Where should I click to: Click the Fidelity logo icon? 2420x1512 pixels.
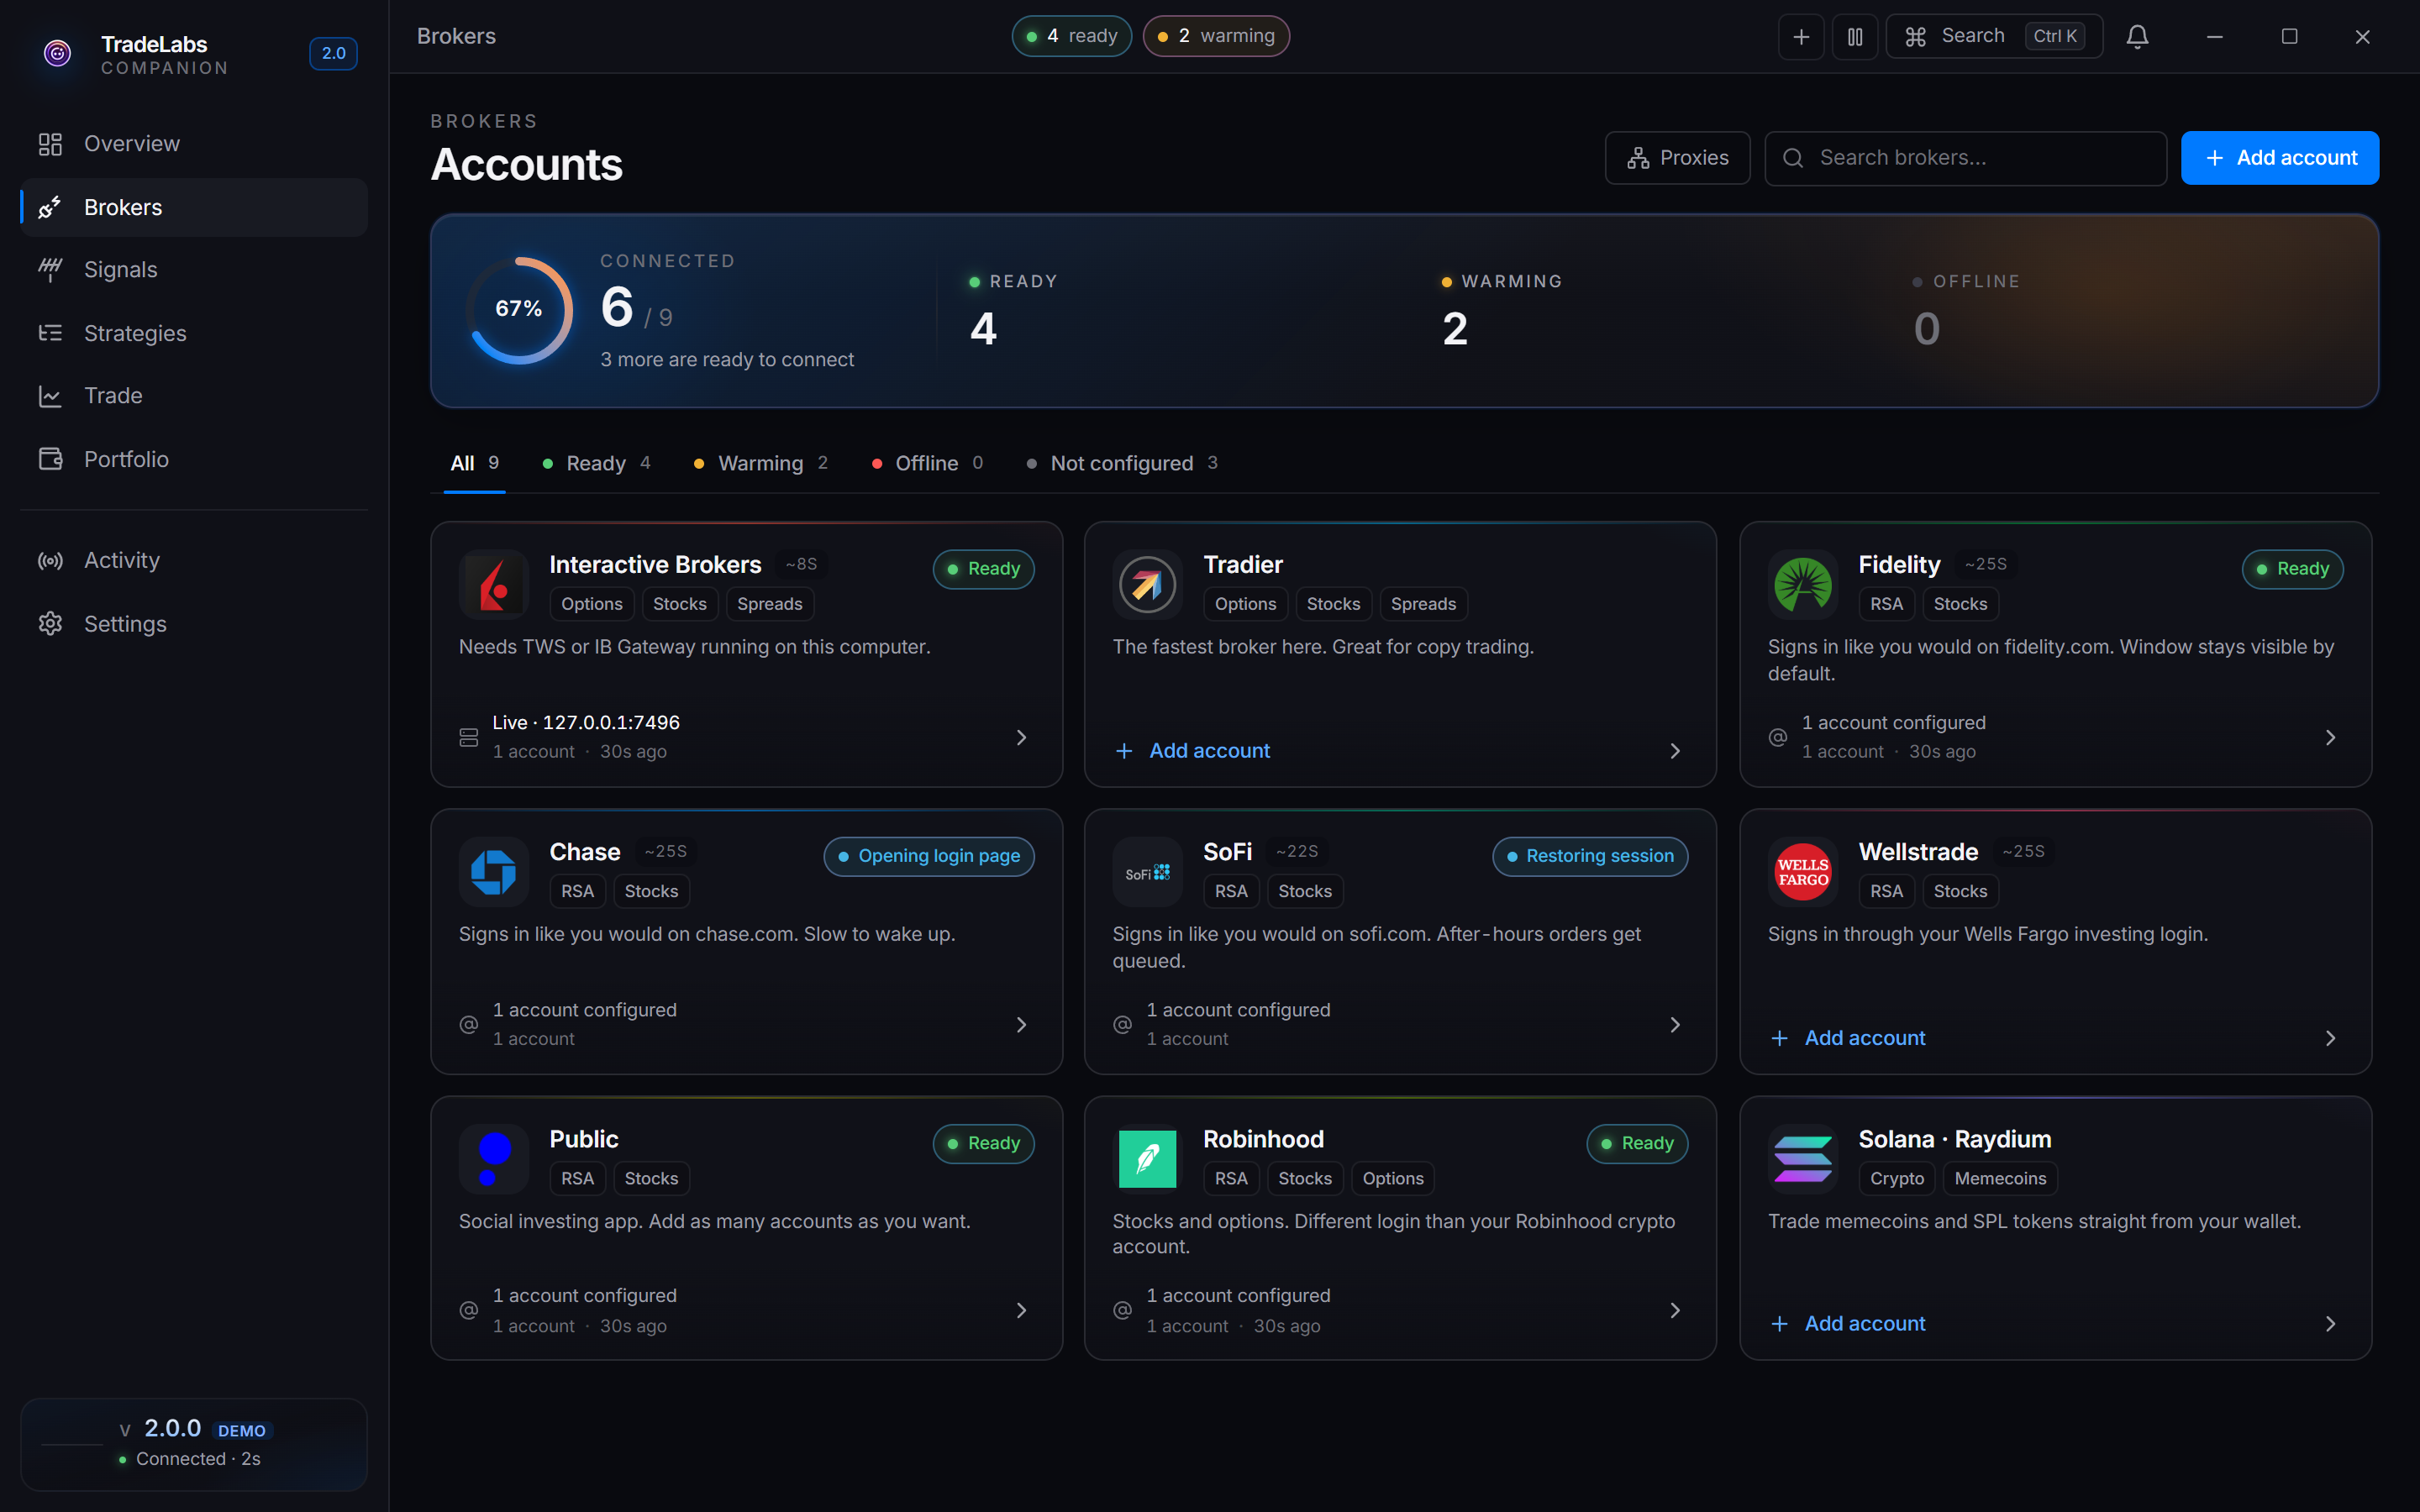[x=1803, y=585]
